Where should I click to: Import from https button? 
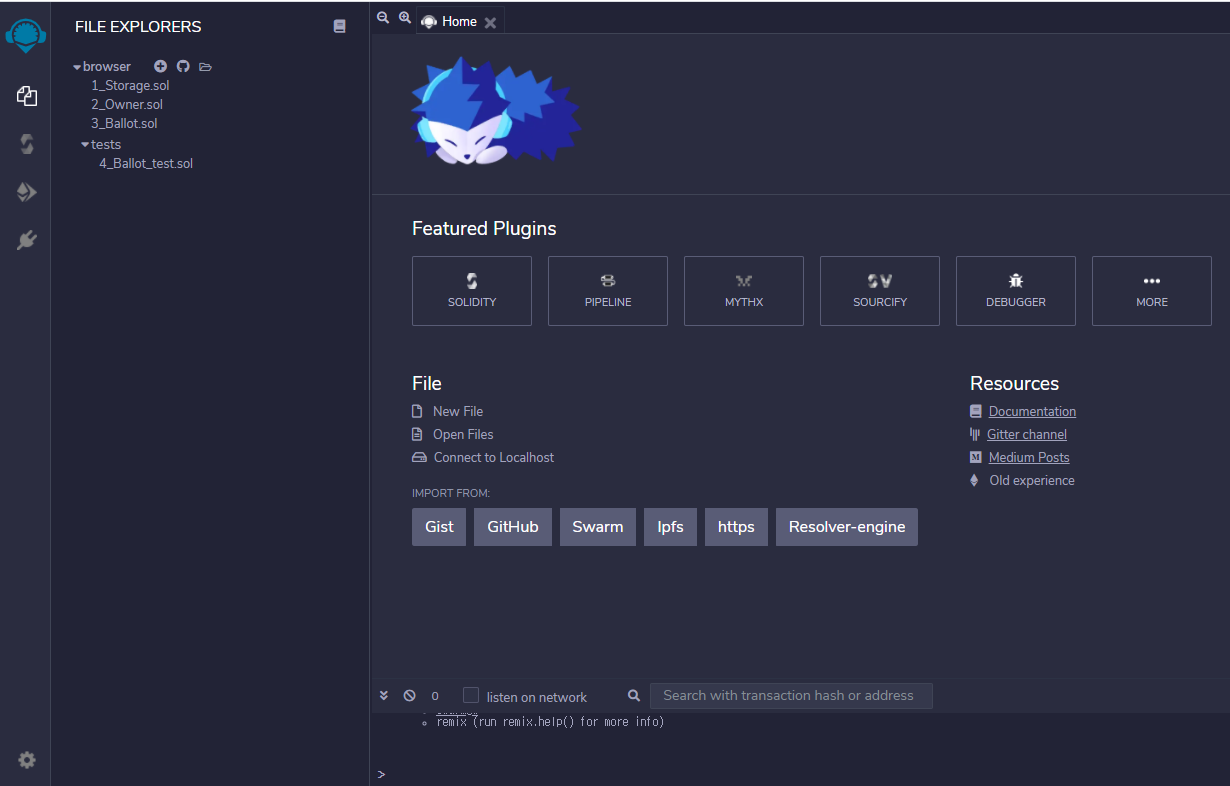pos(736,527)
